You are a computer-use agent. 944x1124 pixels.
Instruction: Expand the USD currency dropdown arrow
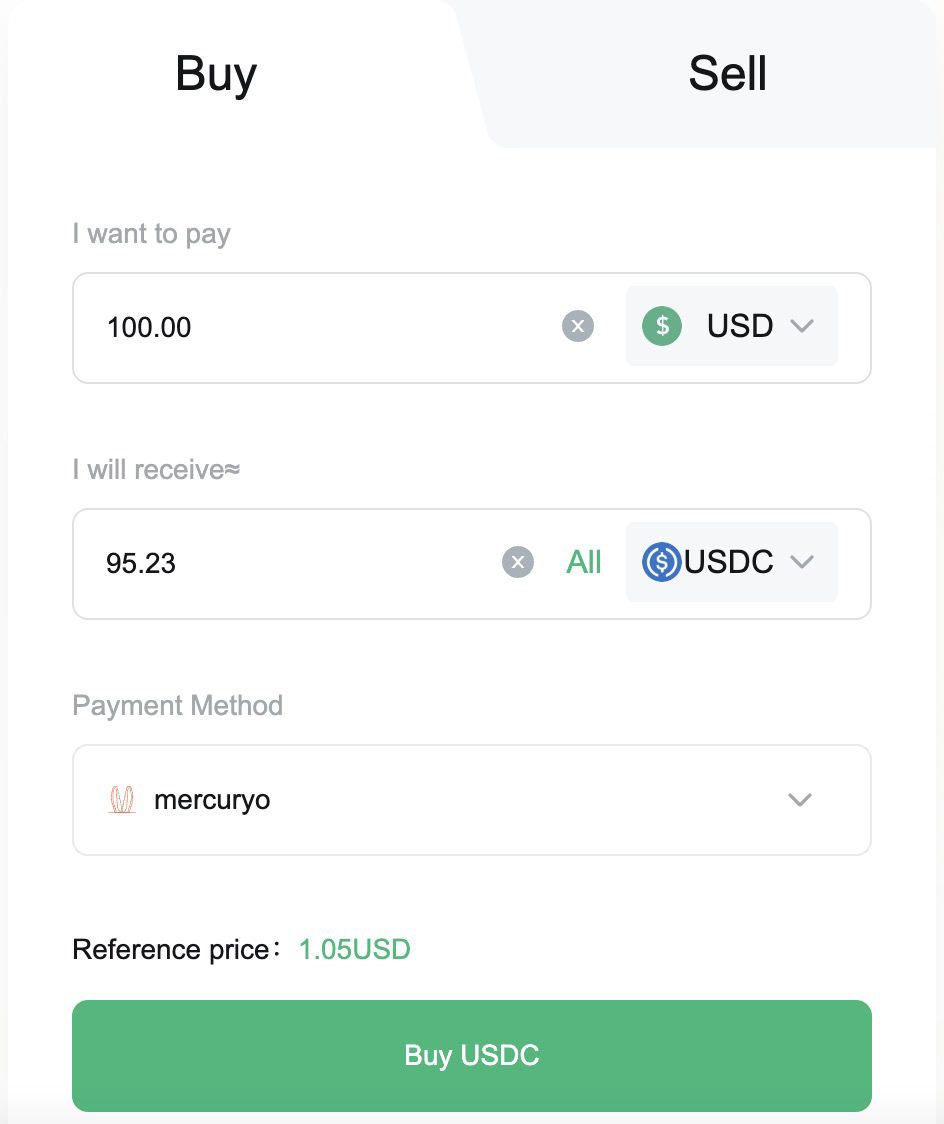tap(802, 326)
